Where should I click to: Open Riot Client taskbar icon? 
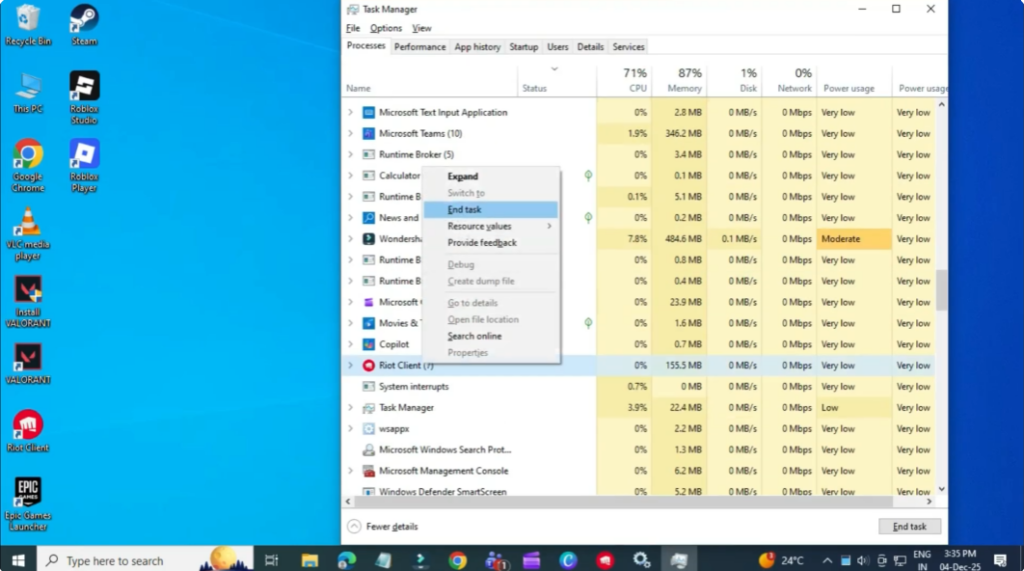(x=605, y=560)
